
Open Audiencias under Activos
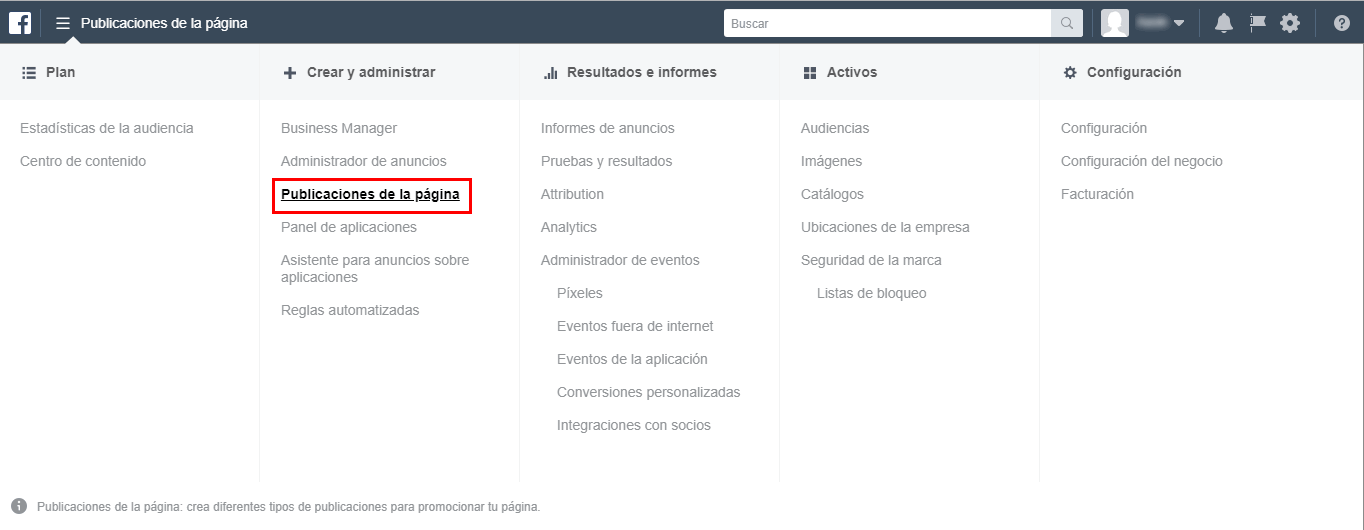(835, 128)
